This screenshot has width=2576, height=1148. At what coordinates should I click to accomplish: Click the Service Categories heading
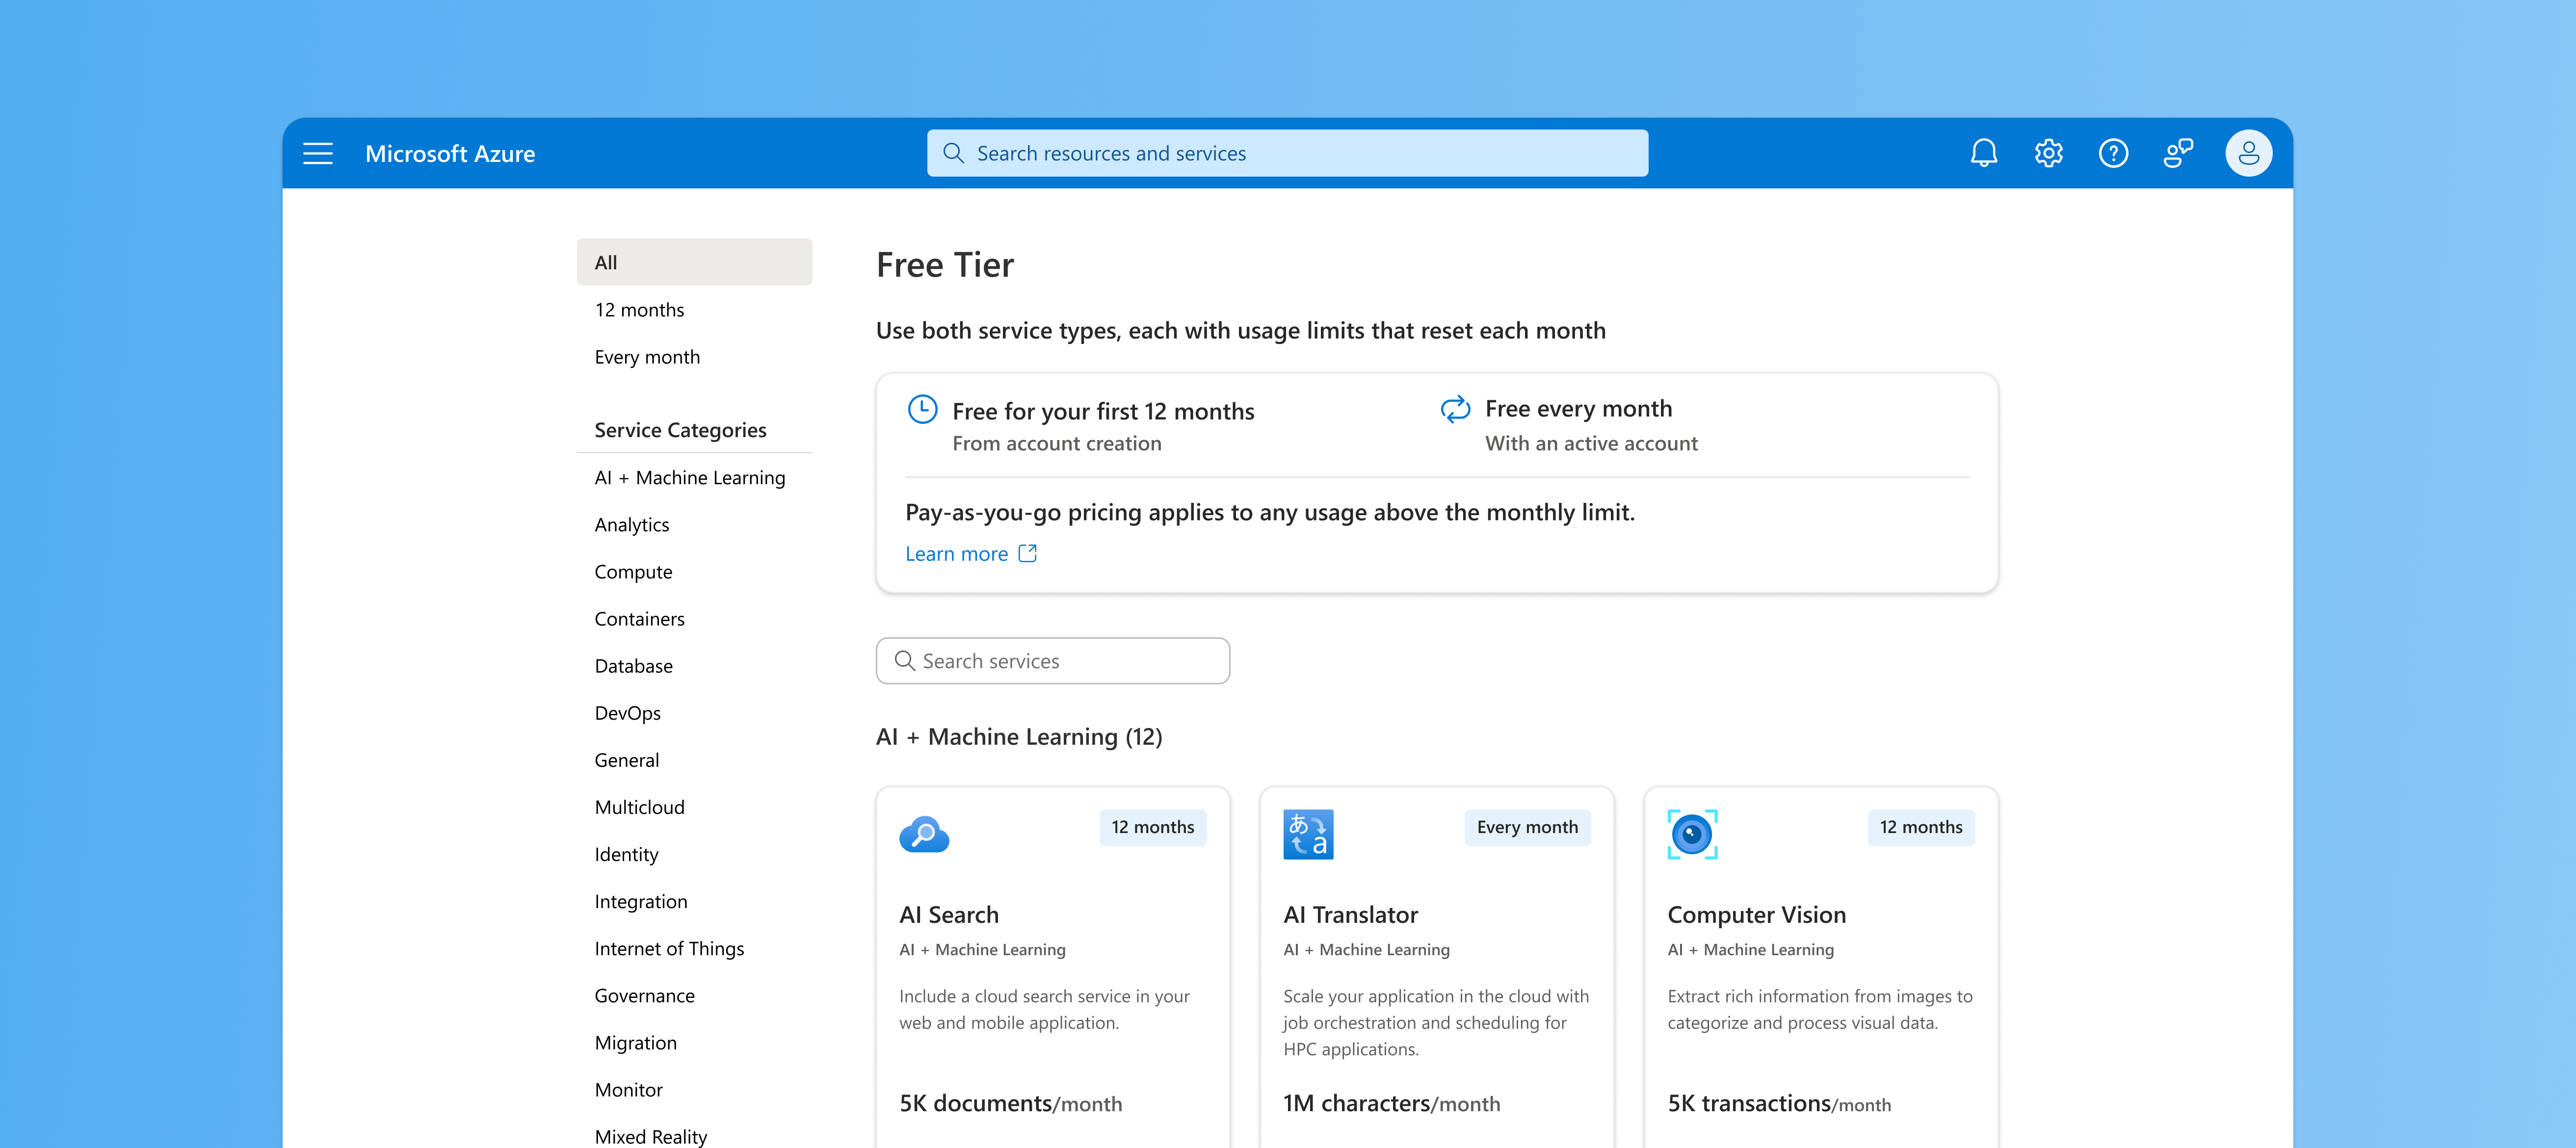pyautogui.click(x=680, y=429)
